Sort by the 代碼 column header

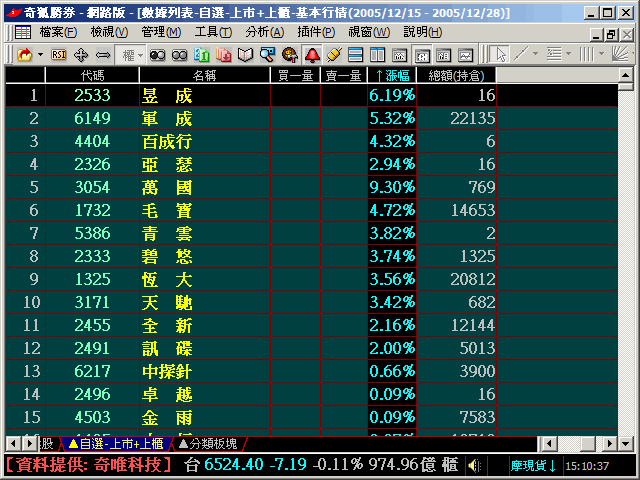[92, 76]
